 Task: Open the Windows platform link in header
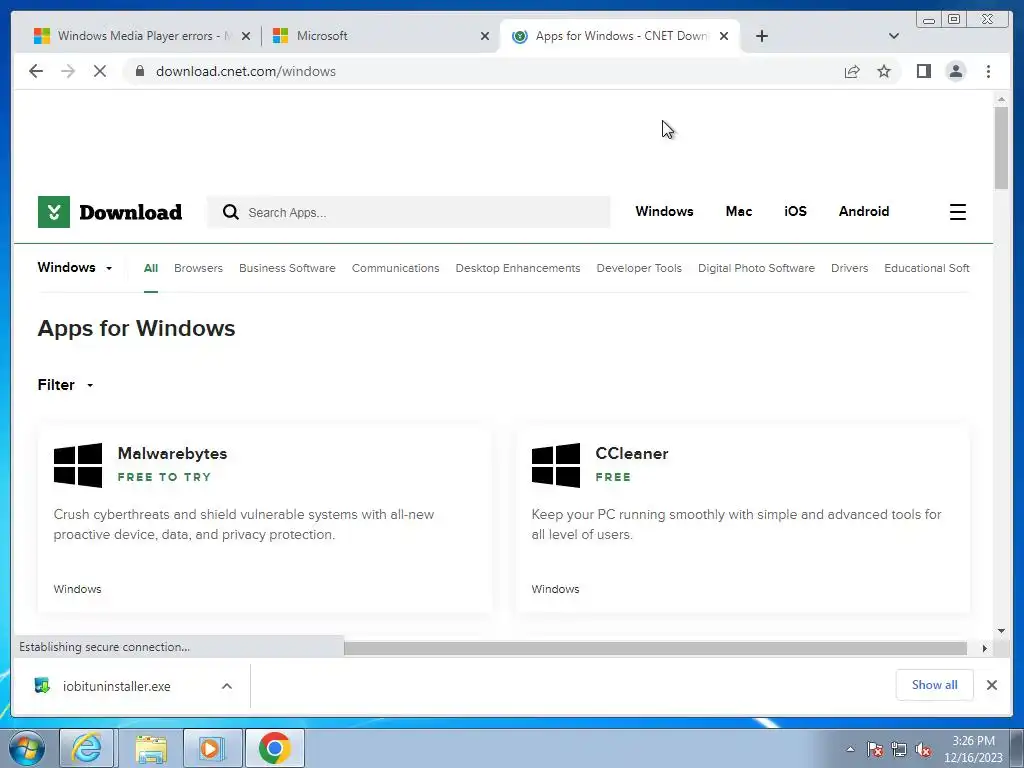click(x=664, y=212)
